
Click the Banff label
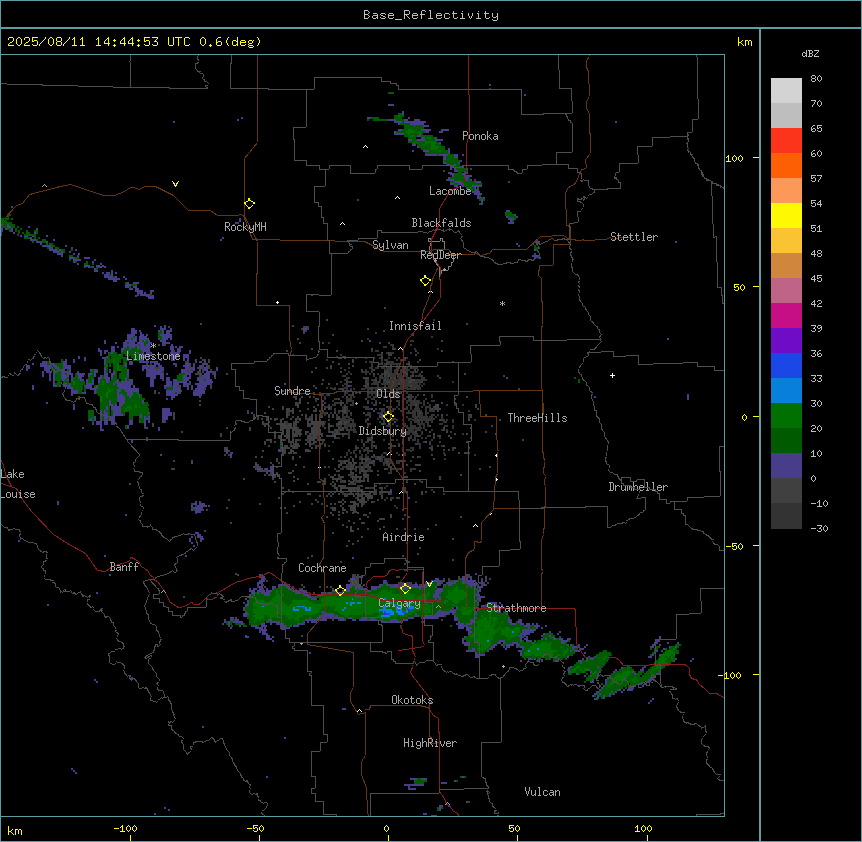[x=124, y=567]
